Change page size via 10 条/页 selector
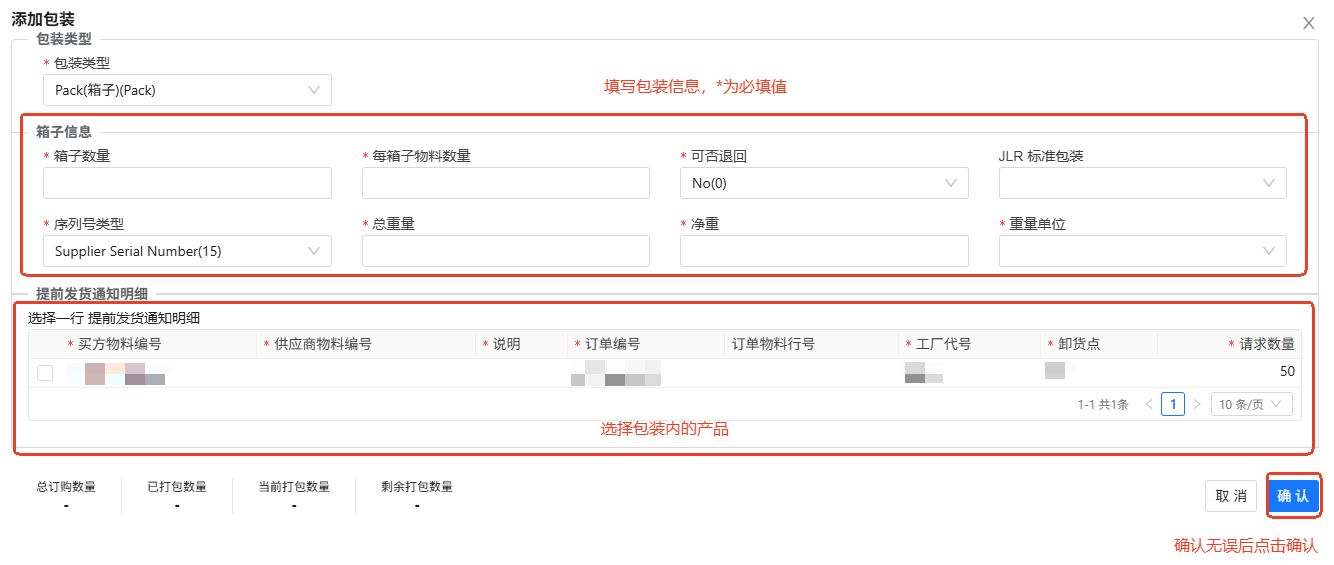The image size is (1334, 565). tap(1251, 404)
